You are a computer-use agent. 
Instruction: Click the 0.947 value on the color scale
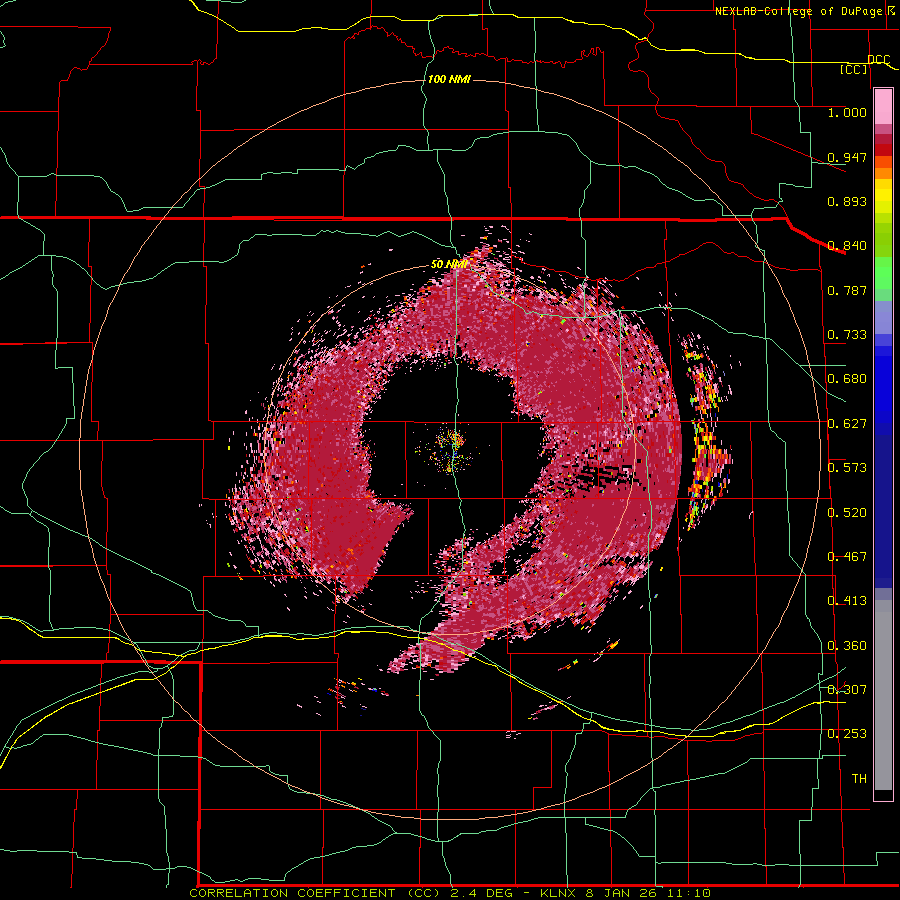point(847,157)
